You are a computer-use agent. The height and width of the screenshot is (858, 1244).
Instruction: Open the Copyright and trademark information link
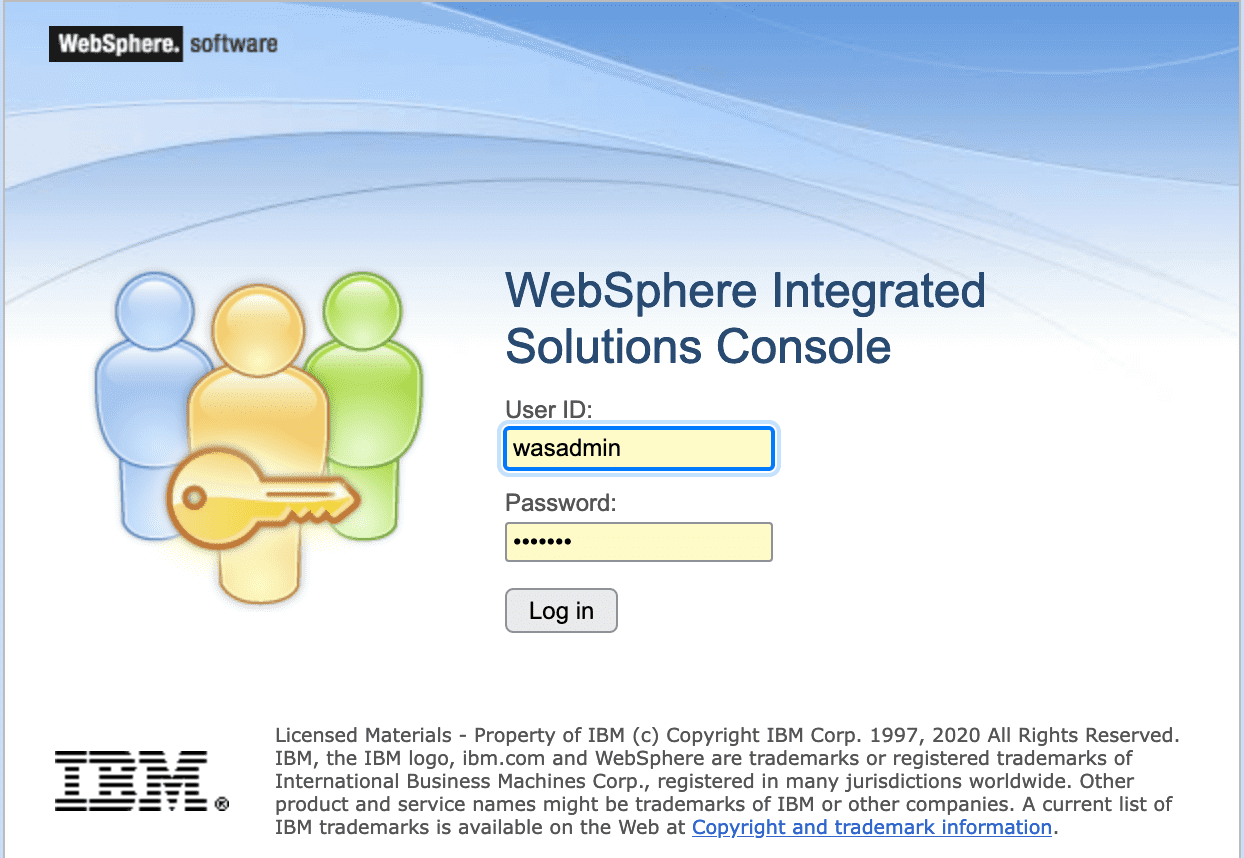[871, 827]
